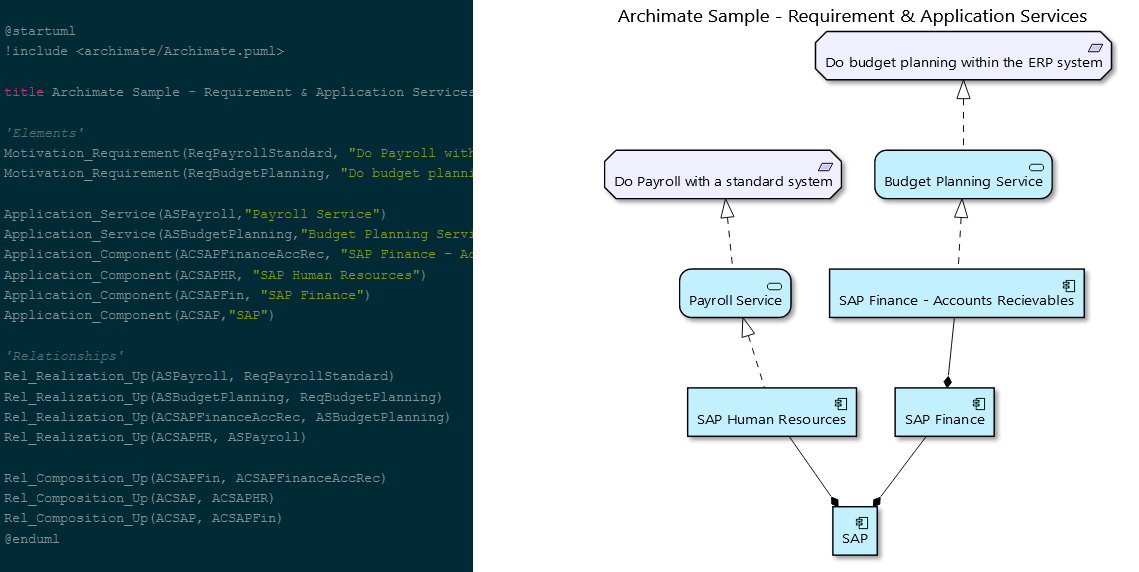Image resolution: width=1139 pixels, height=572 pixels.
Task: Click component icon in SAP Human Resources box
Action: click(x=841, y=404)
